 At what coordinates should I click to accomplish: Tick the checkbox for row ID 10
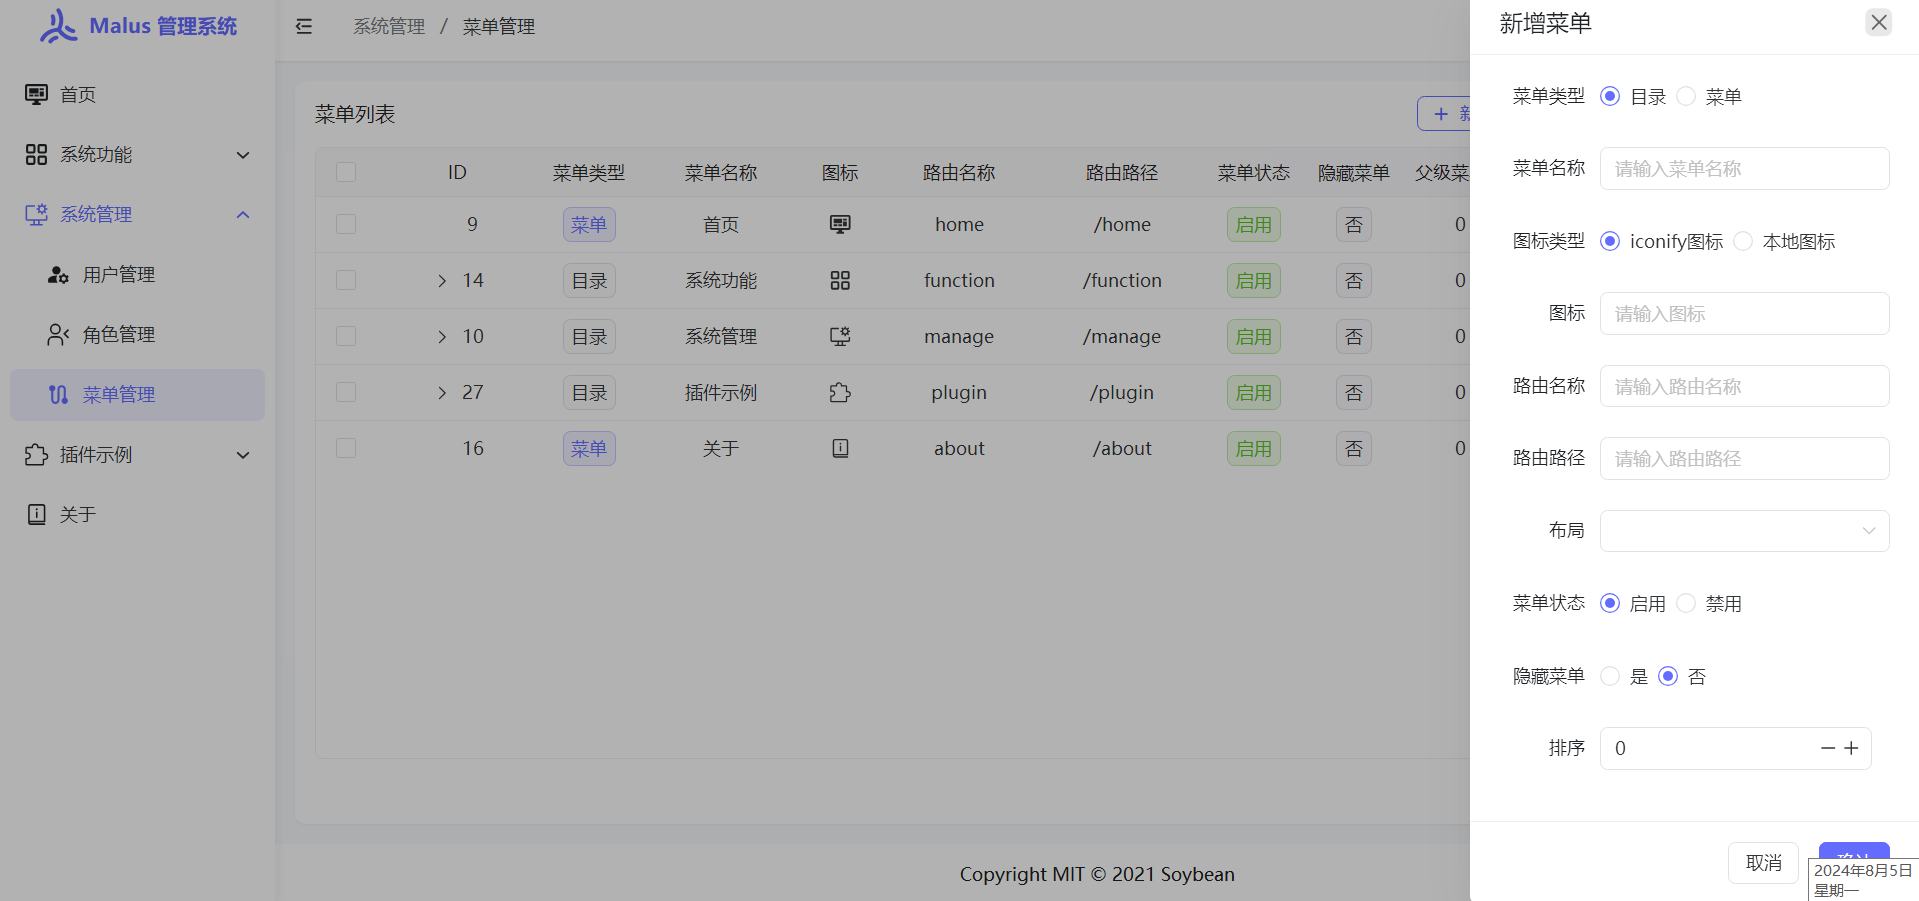tap(346, 336)
